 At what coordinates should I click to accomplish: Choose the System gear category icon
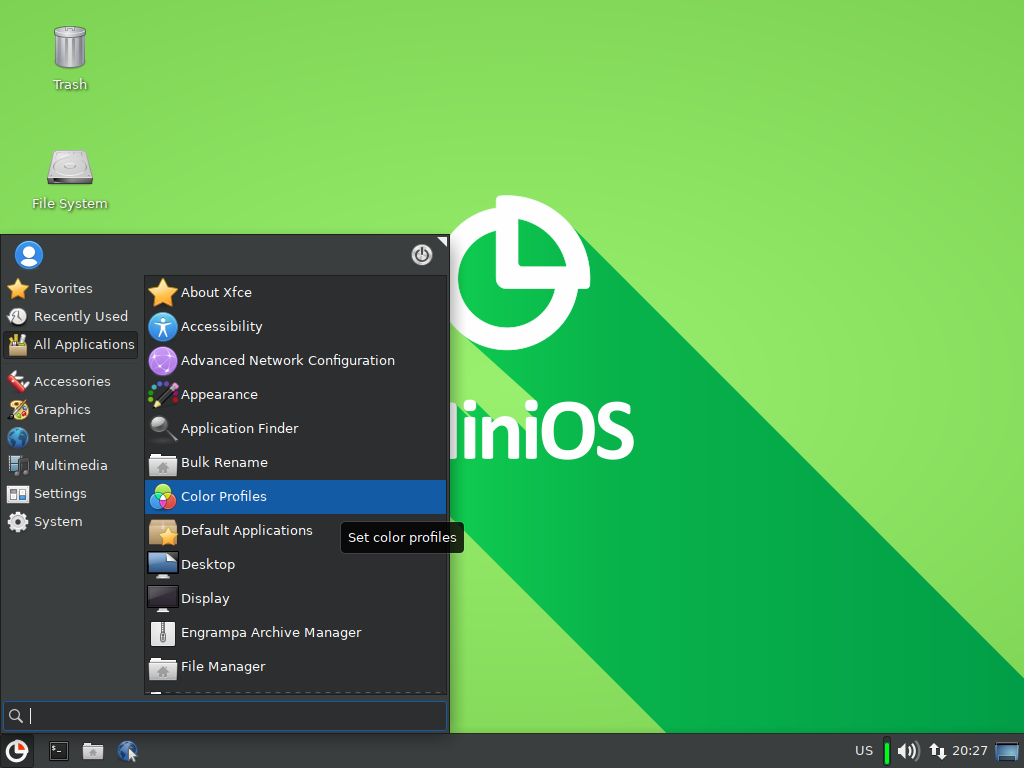point(18,522)
